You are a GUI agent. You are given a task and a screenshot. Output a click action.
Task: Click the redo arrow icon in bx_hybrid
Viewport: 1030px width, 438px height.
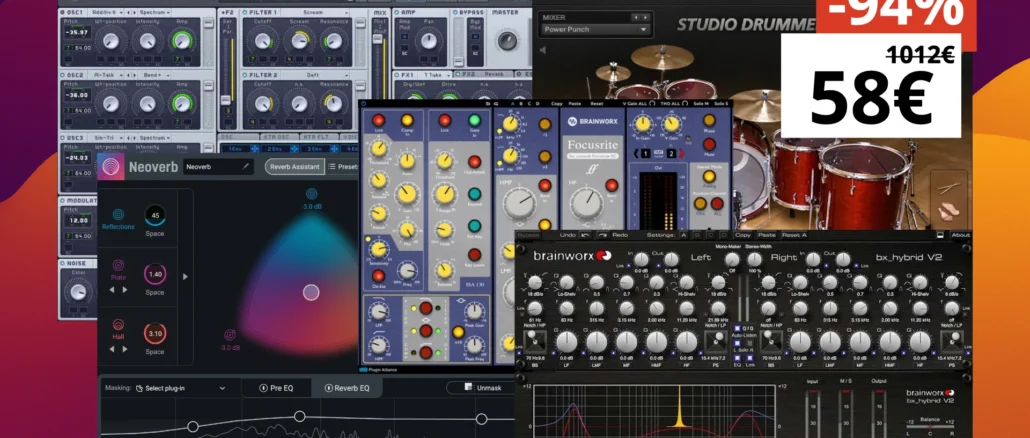603,235
